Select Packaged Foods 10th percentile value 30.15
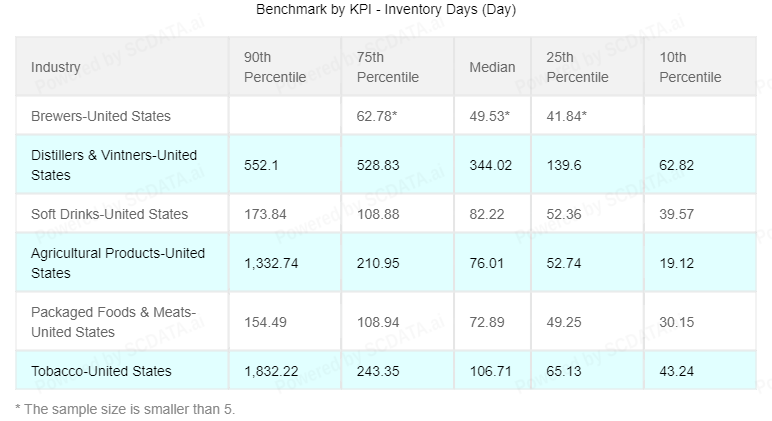 click(x=679, y=322)
